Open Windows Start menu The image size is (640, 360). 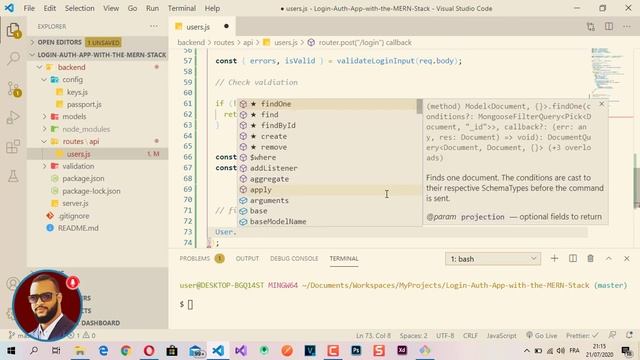tap(11, 351)
